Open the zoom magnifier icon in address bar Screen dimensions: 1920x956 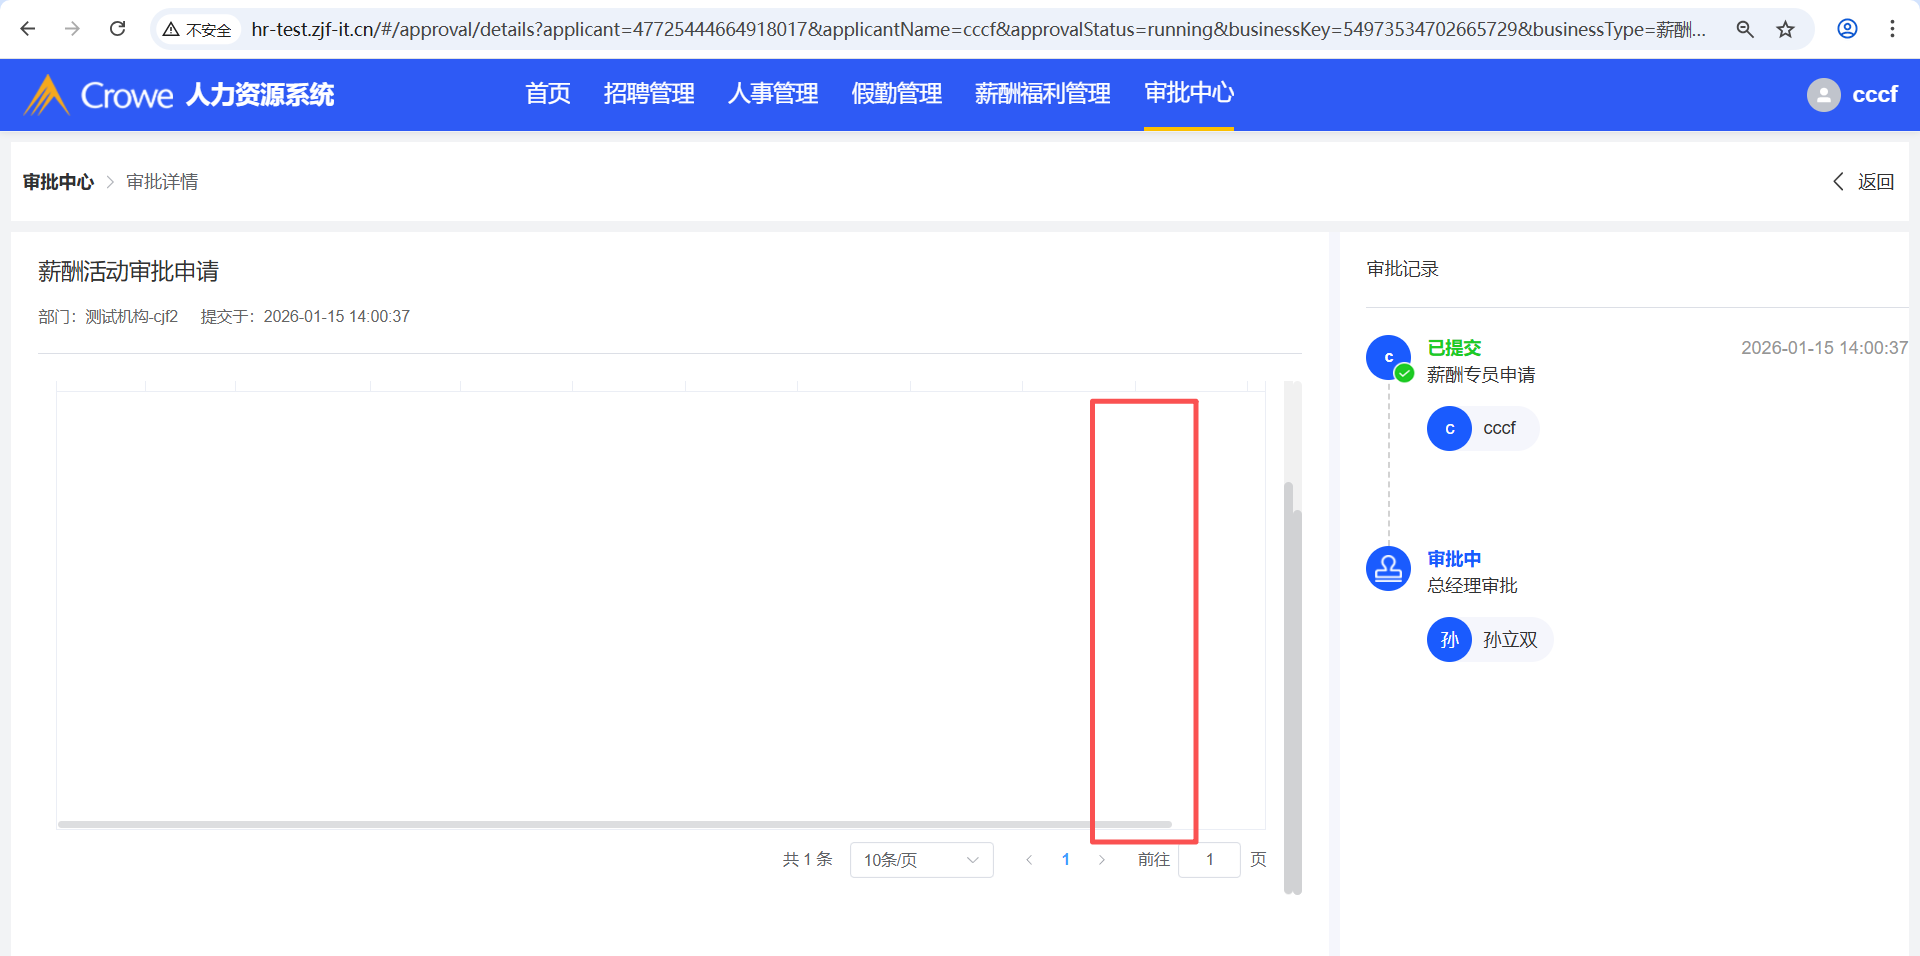[1745, 29]
